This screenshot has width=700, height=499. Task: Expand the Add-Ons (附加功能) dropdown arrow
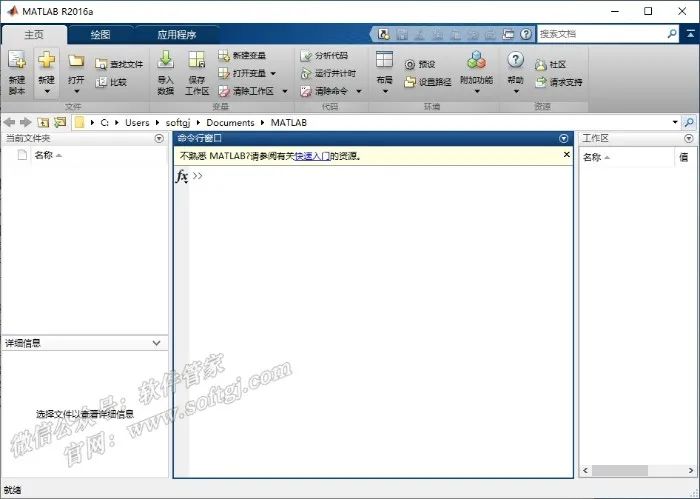476,92
